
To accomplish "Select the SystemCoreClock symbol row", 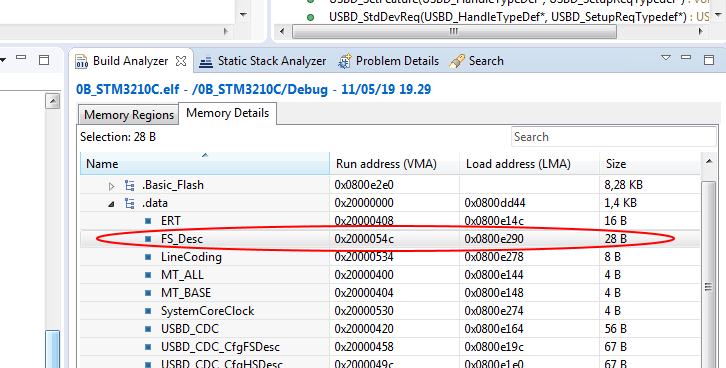I will click(x=390, y=311).
